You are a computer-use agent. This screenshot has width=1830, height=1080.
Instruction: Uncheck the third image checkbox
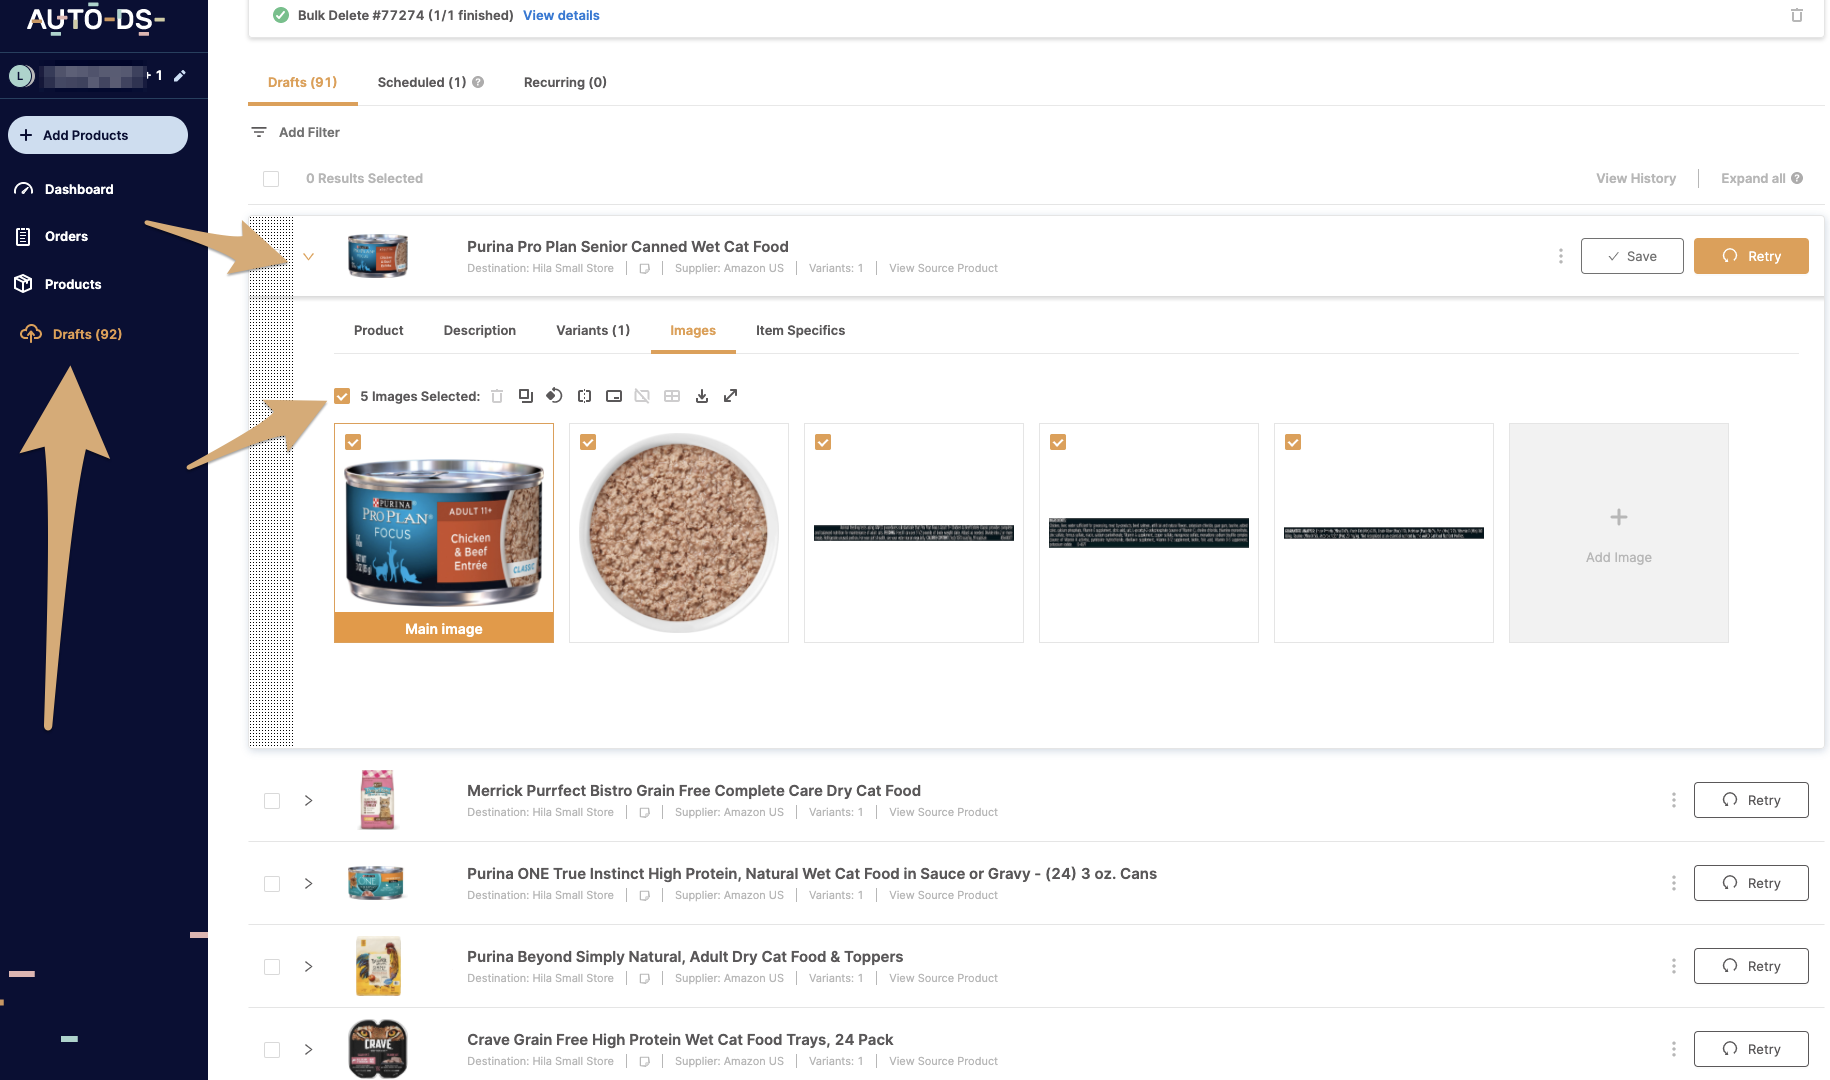823,442
